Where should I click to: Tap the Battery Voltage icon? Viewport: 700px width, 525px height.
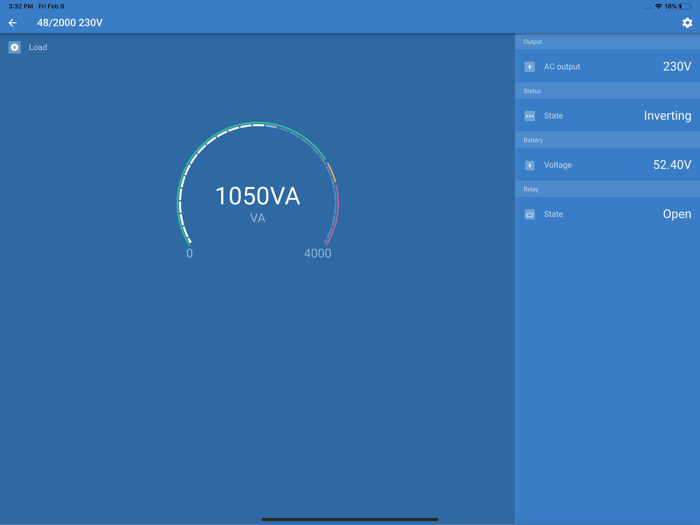pos(529,165)
